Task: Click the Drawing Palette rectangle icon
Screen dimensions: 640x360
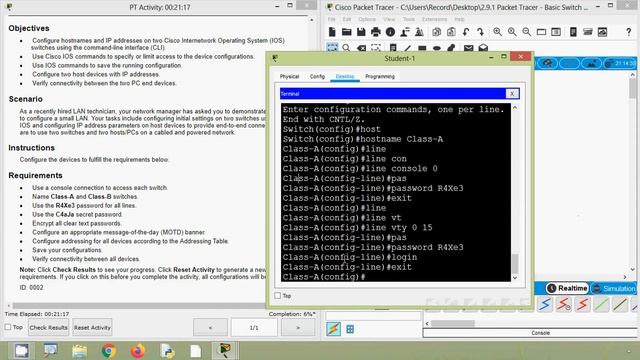Action: tap(541, 32)
